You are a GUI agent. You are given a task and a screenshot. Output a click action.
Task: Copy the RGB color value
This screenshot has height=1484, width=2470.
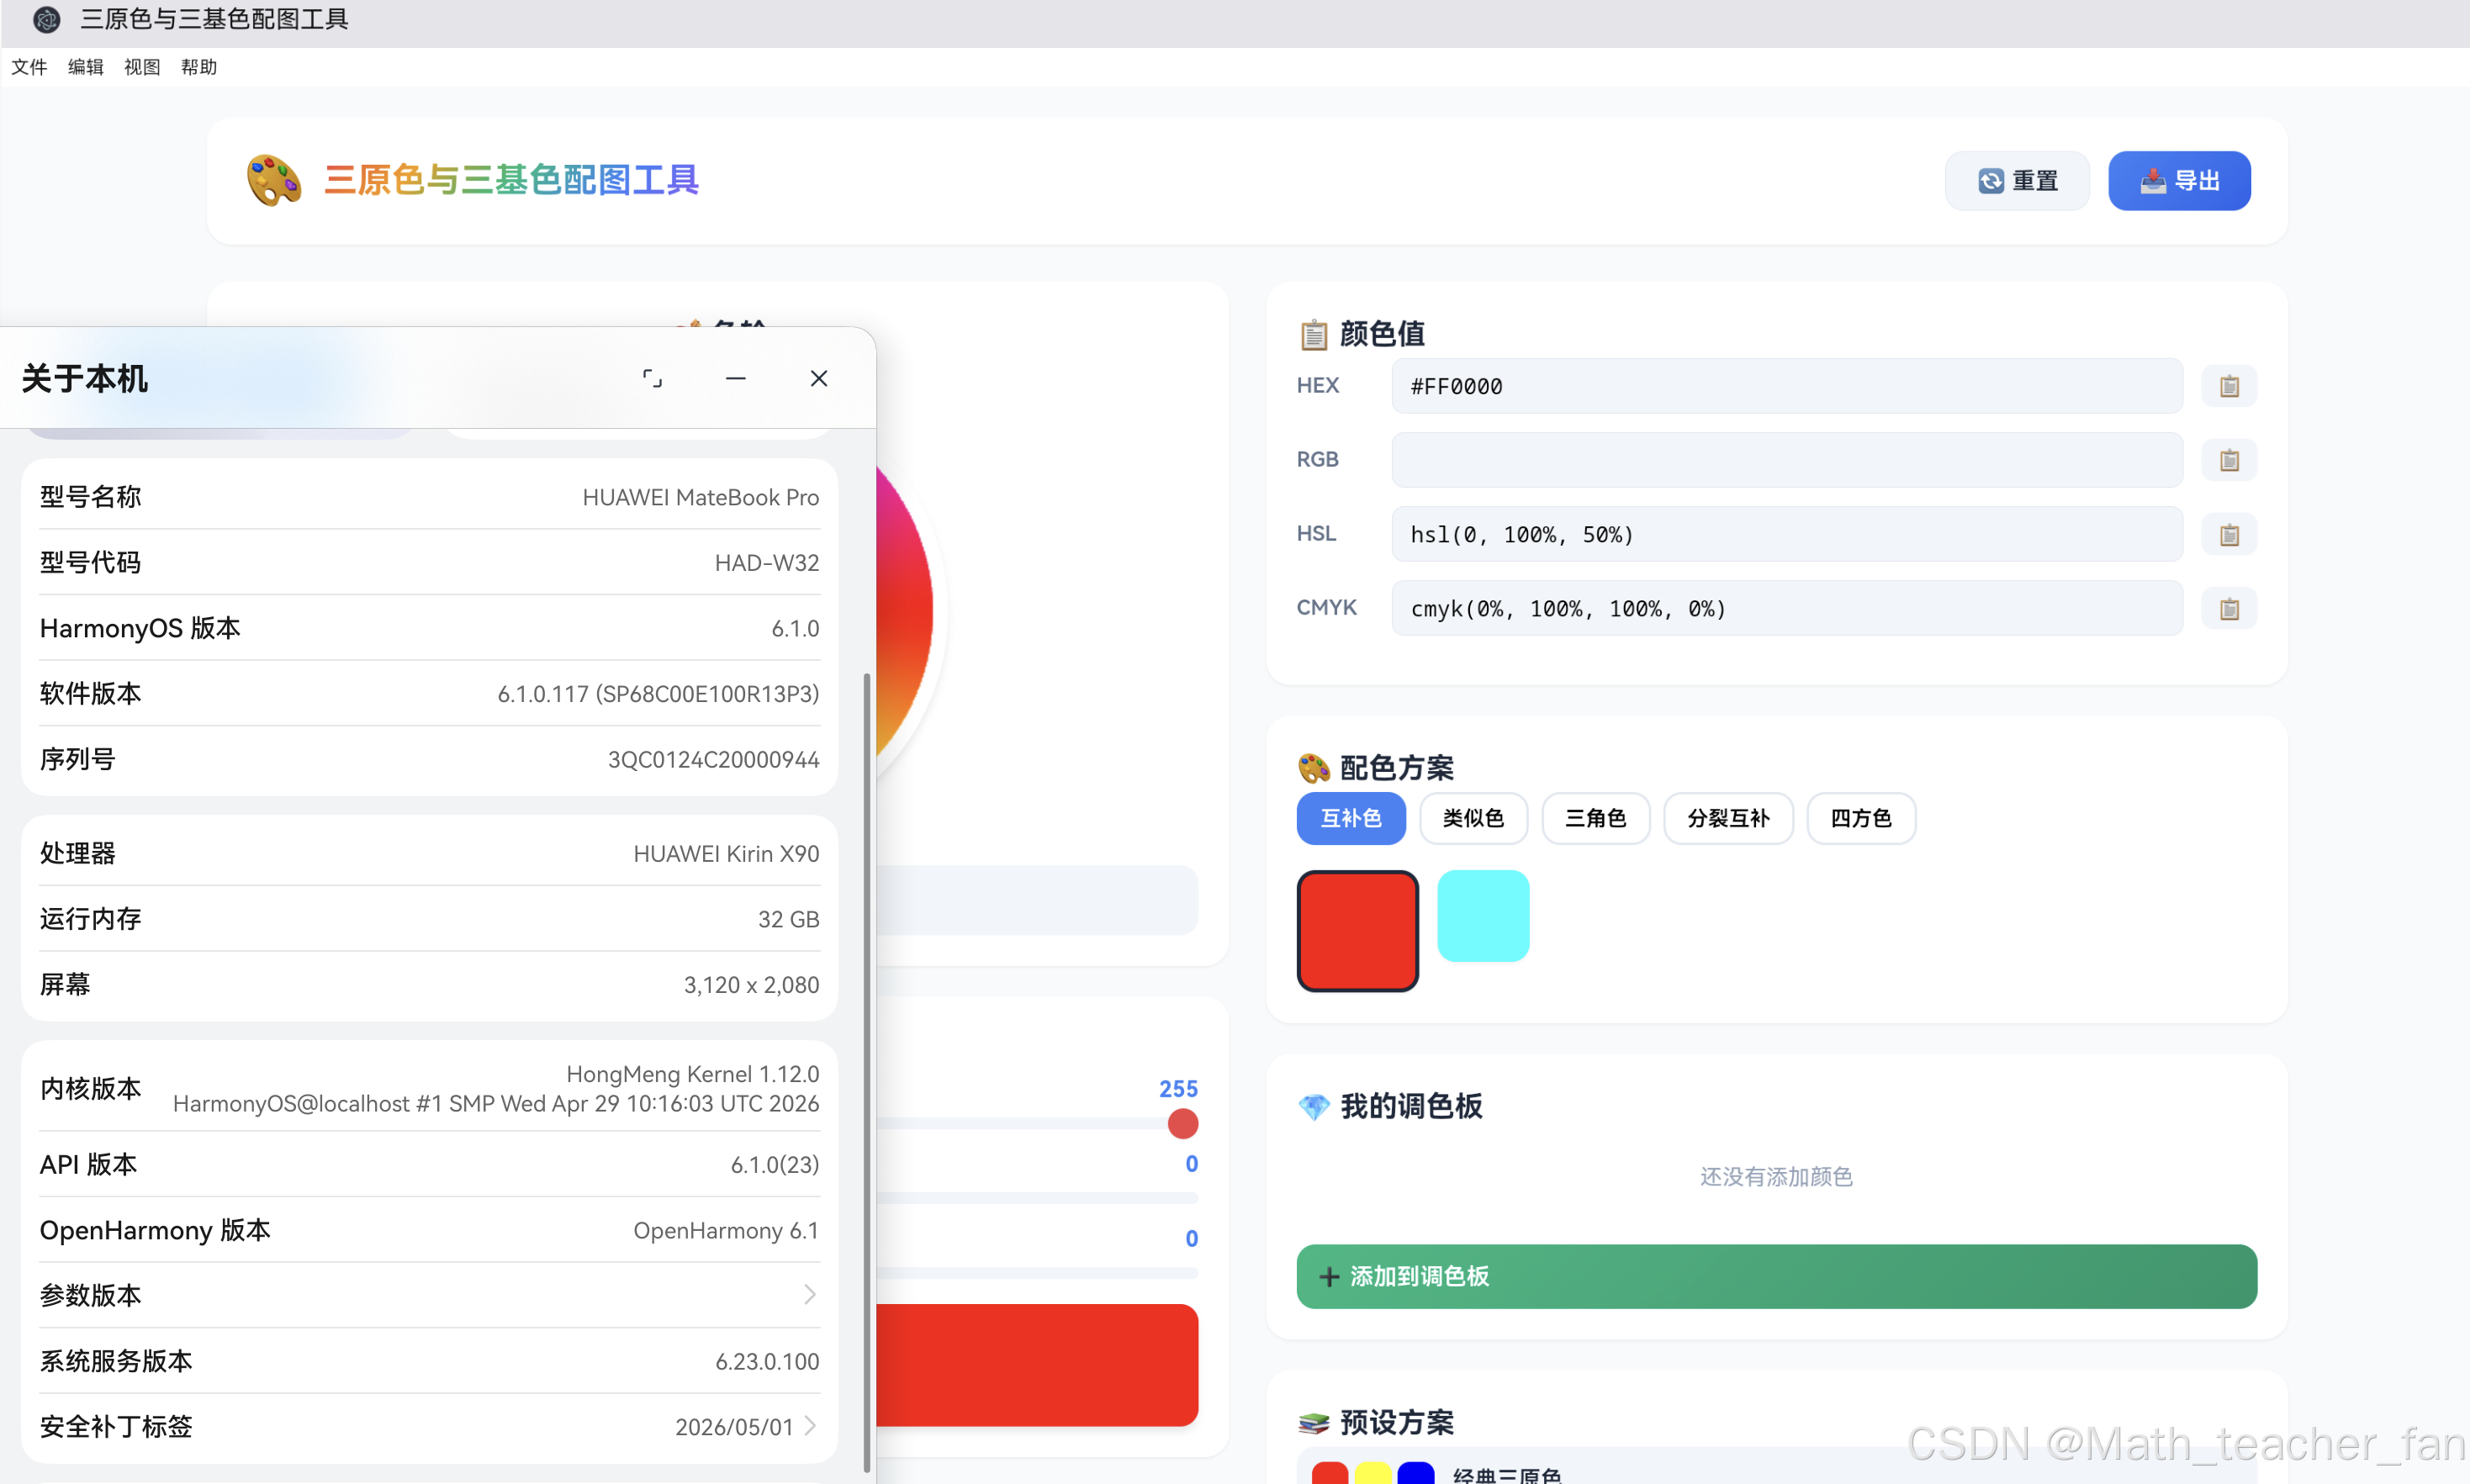tap(2229, 460)
